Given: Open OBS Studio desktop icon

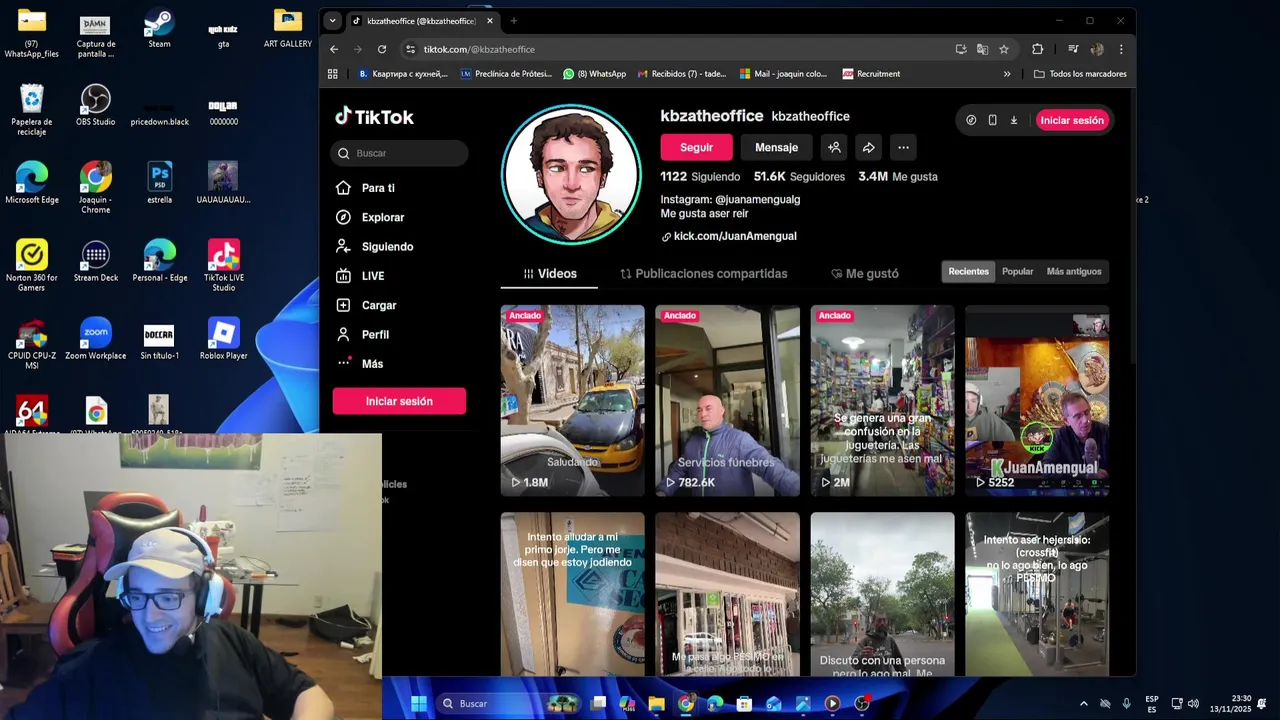Looking at the screenshot, I should tap(96, 105).
